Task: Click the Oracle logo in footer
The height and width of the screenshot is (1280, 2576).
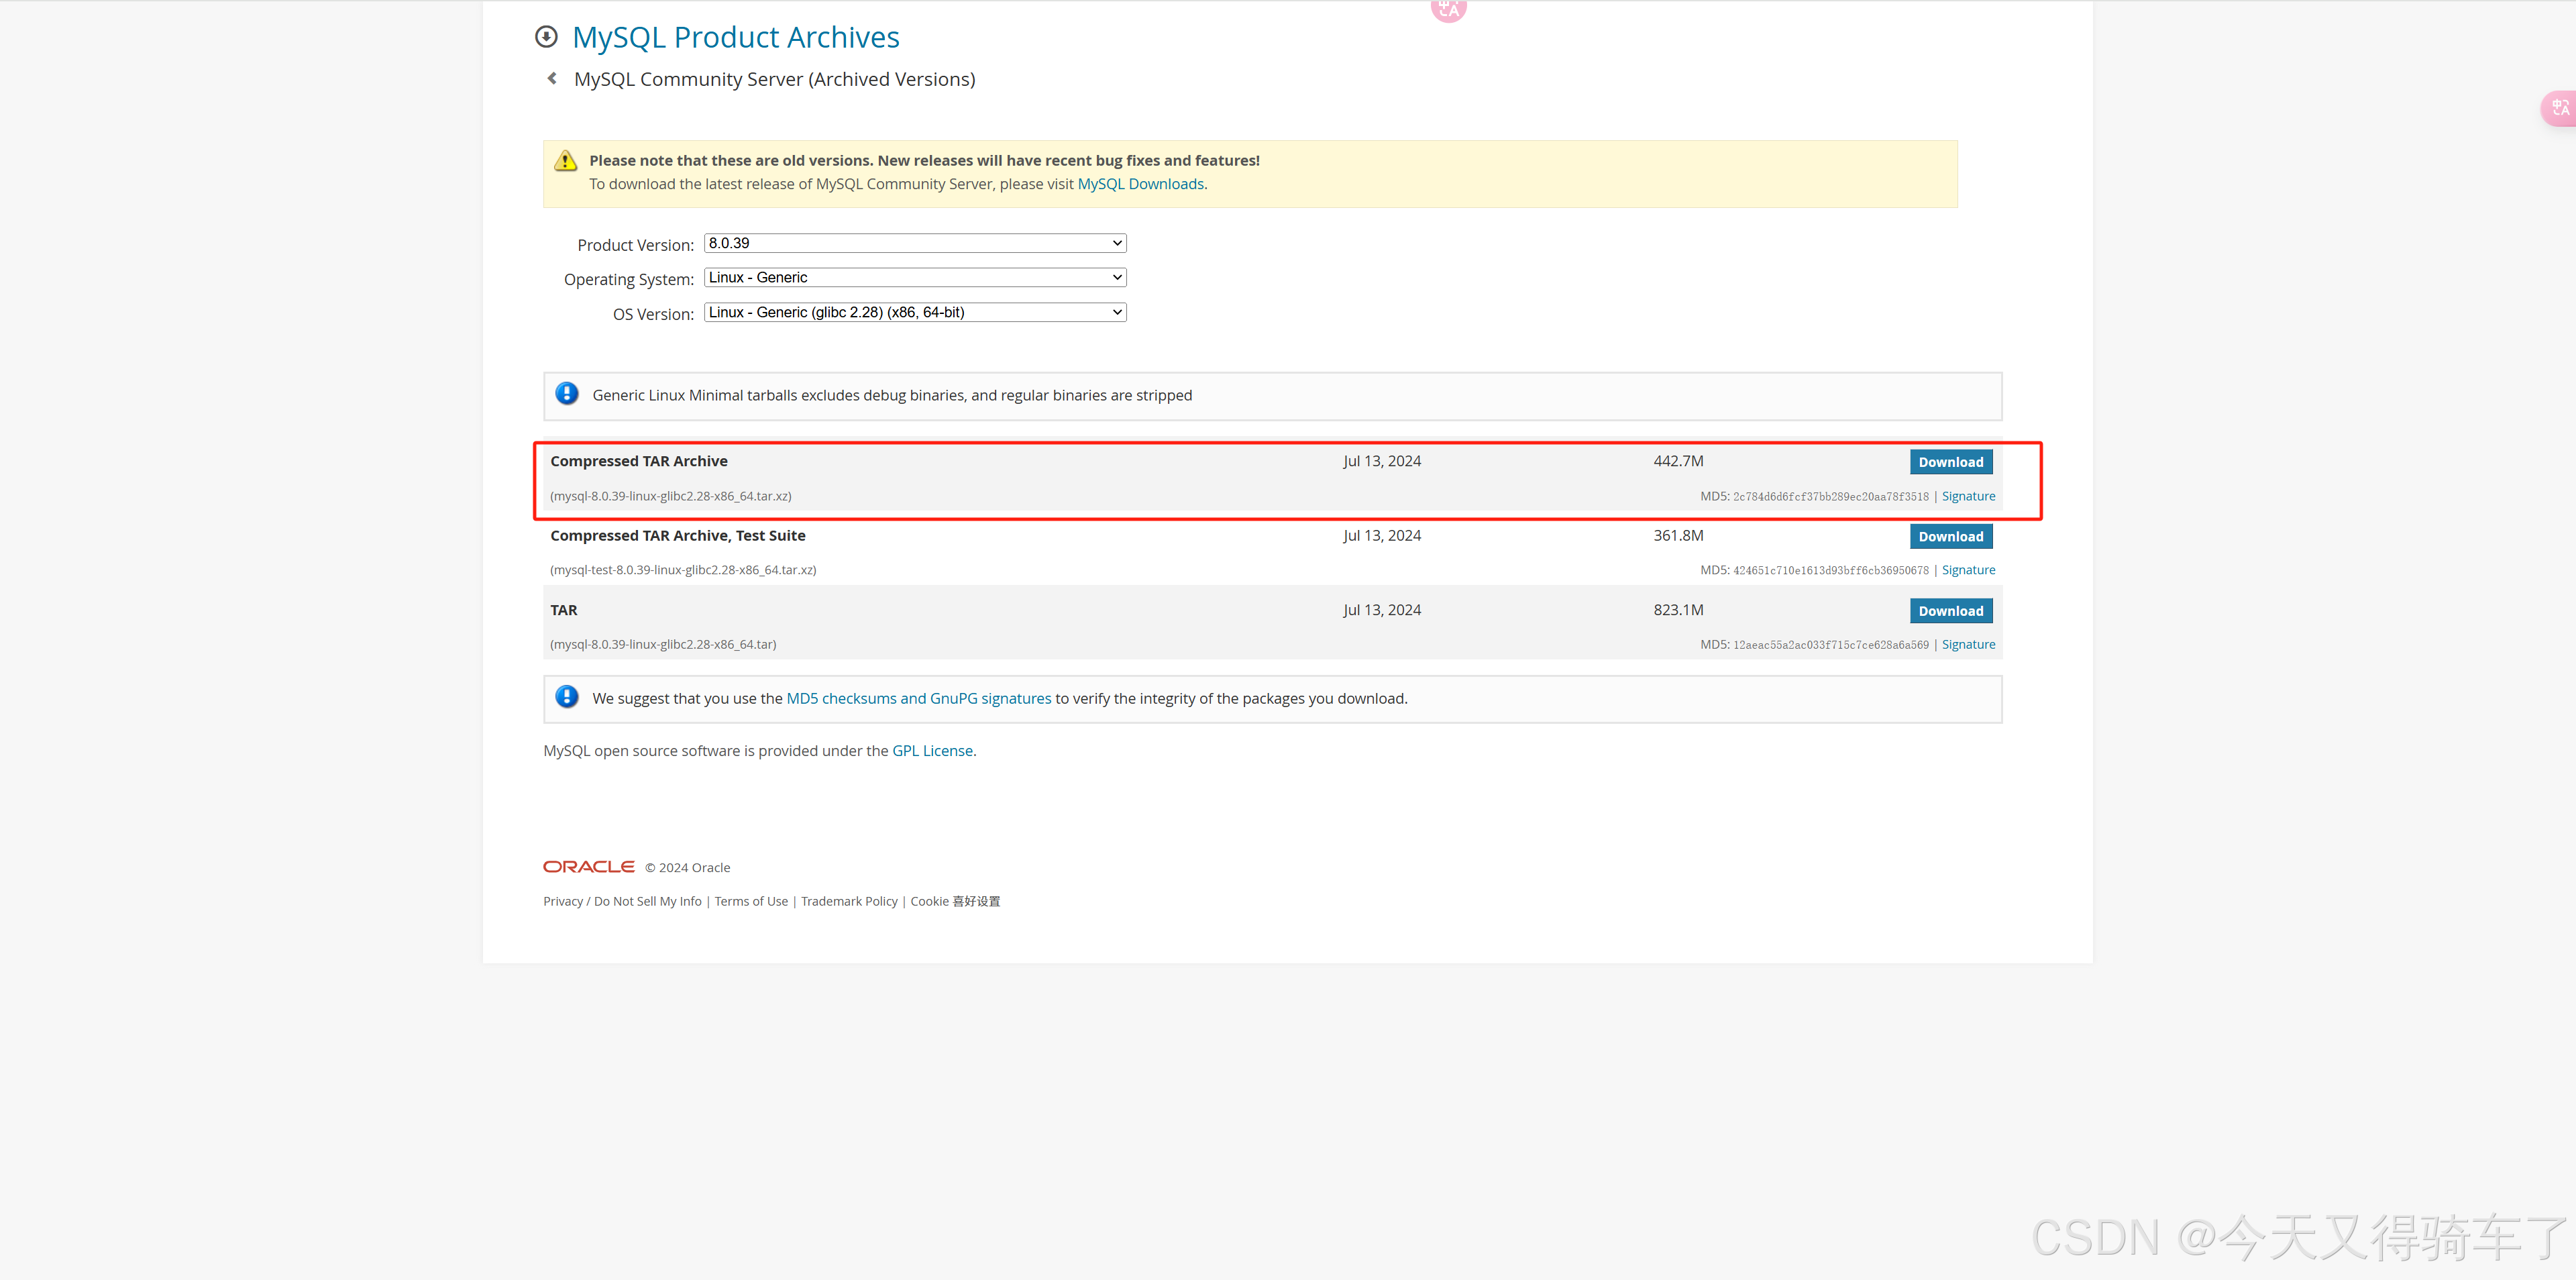Action: [x=589, y=867]
